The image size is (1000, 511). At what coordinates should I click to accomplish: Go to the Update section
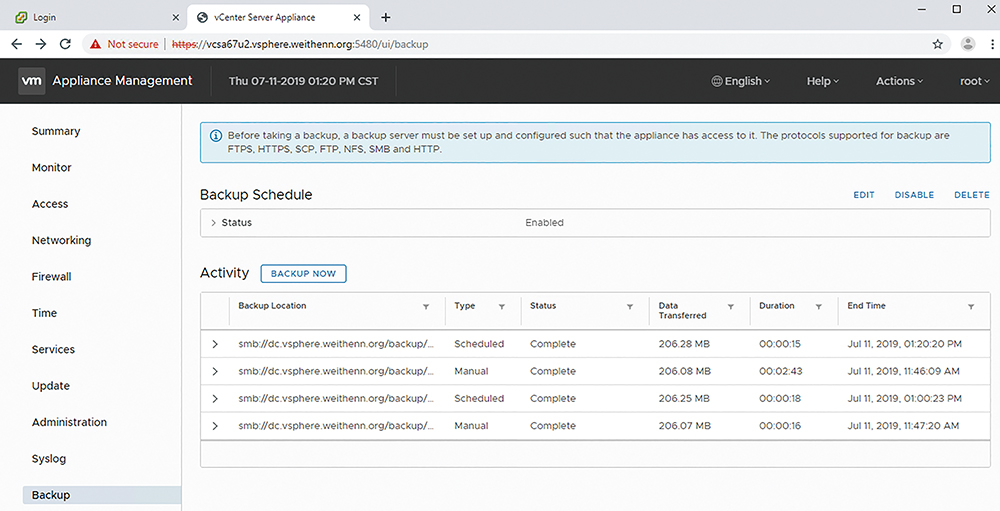[51, 385]
